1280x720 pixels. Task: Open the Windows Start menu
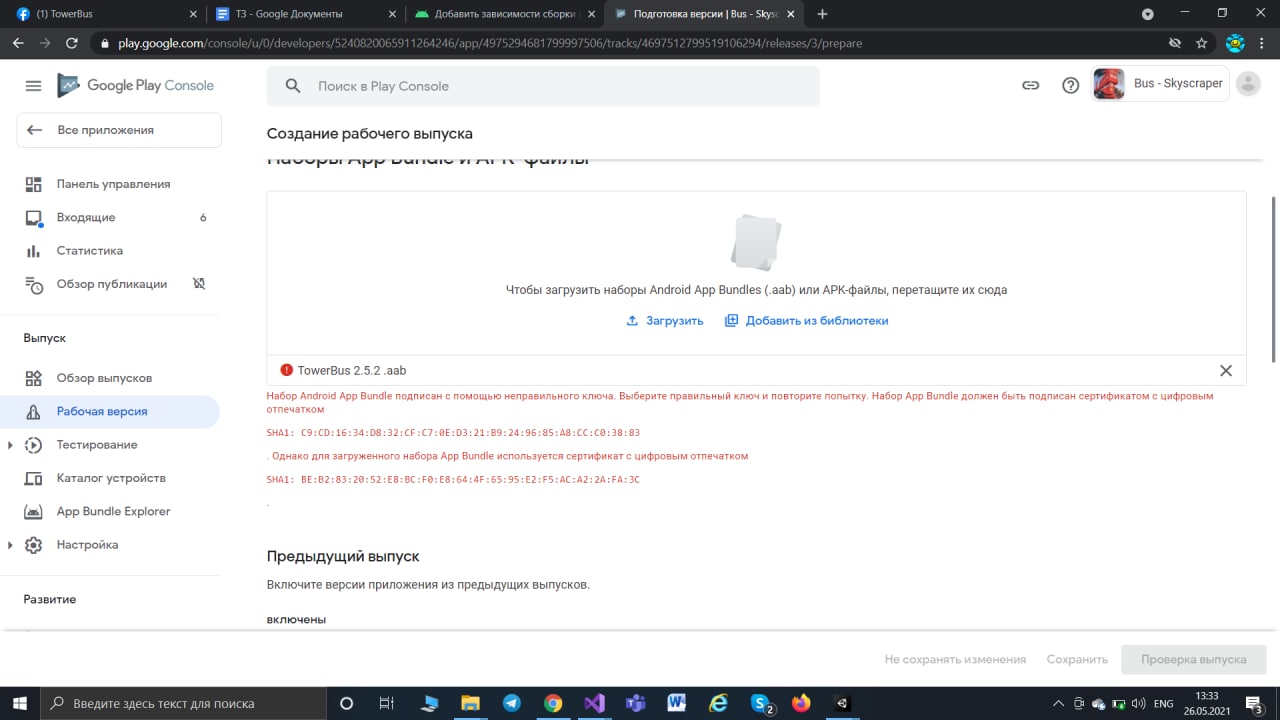pos(19,703)
